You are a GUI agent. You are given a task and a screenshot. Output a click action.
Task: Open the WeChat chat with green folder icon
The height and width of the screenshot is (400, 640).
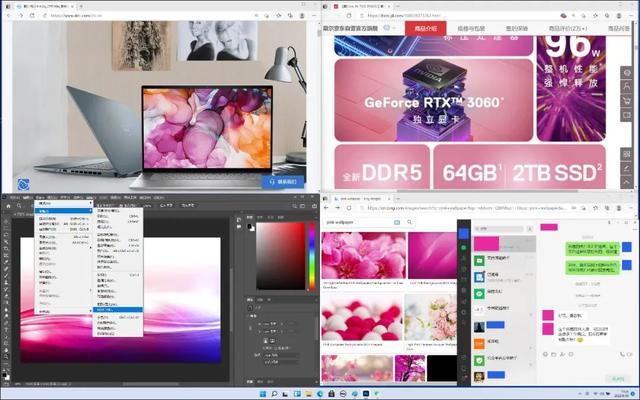(x=504, y=260)
